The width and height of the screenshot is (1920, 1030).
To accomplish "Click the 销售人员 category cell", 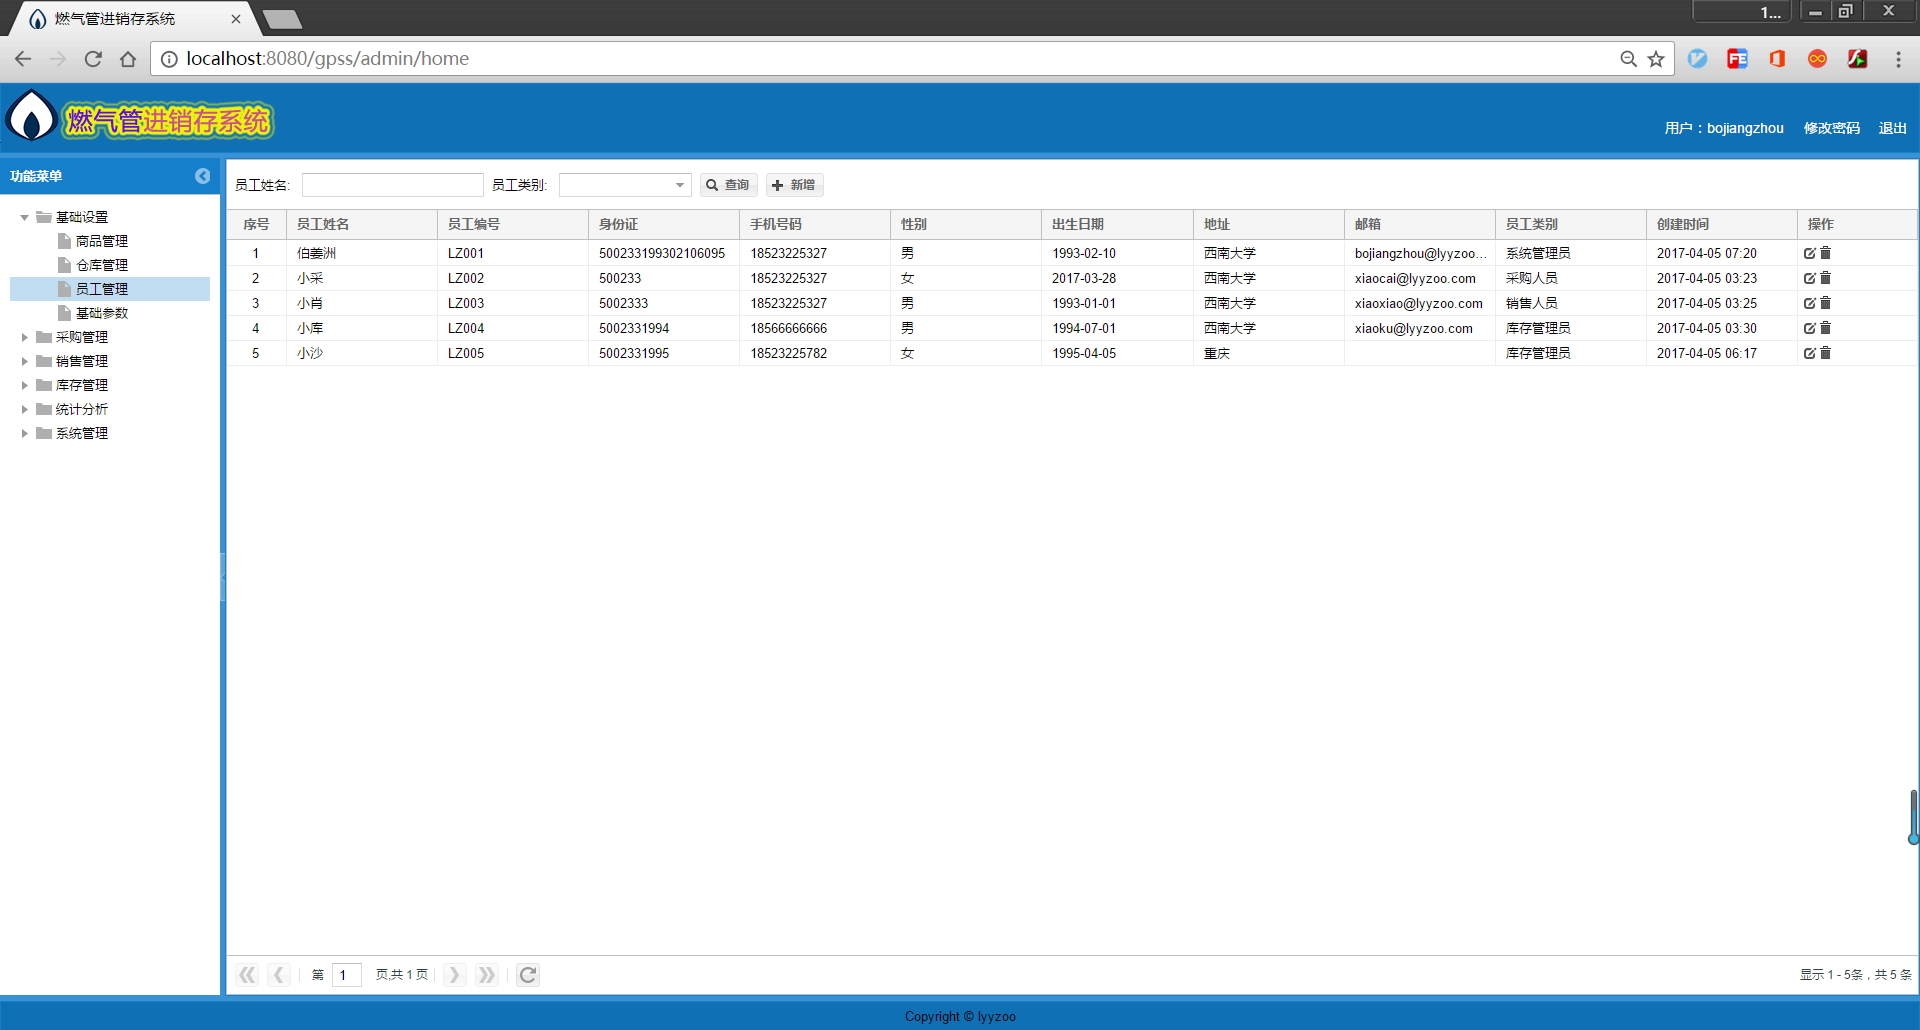I will [x=1532, y=303].
